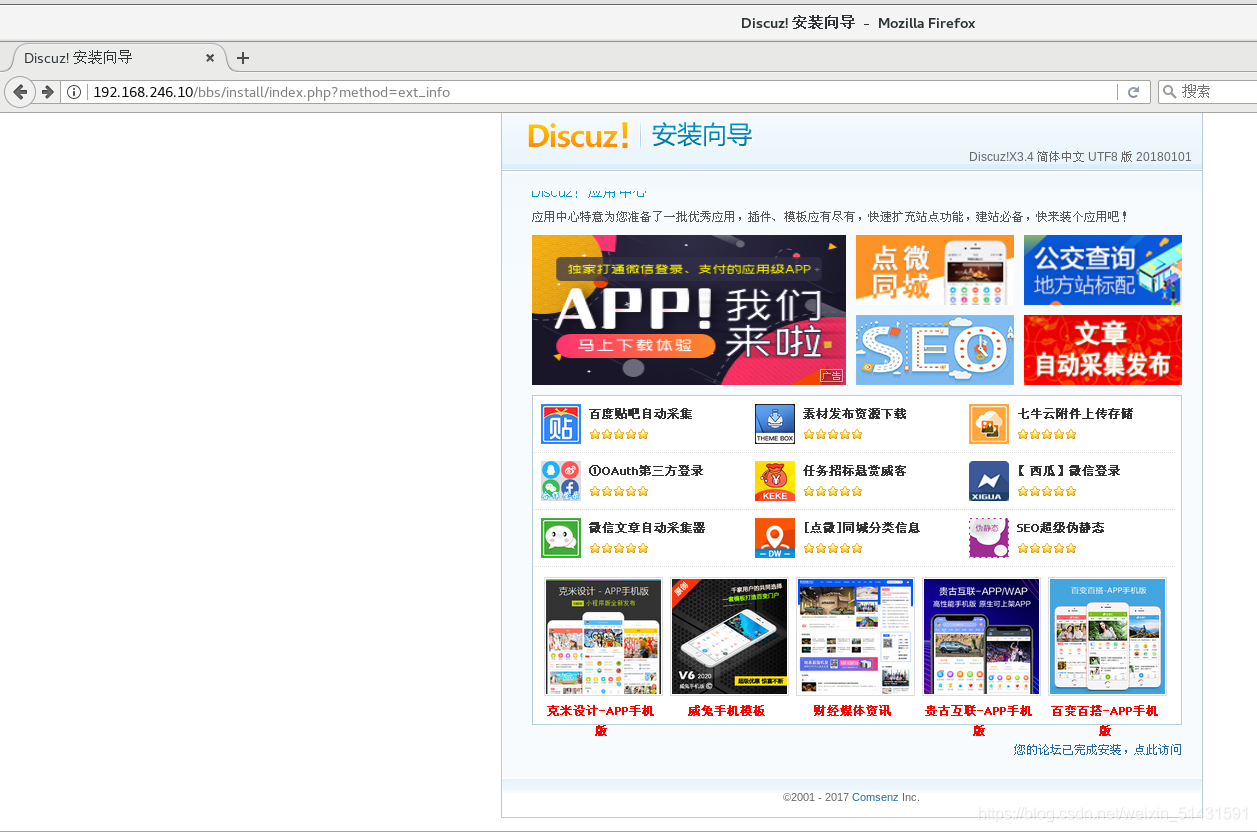Screen dimensions: 1257x832
Task: Click the [点微]同城分类信息 title text
Action: [861, 528]
